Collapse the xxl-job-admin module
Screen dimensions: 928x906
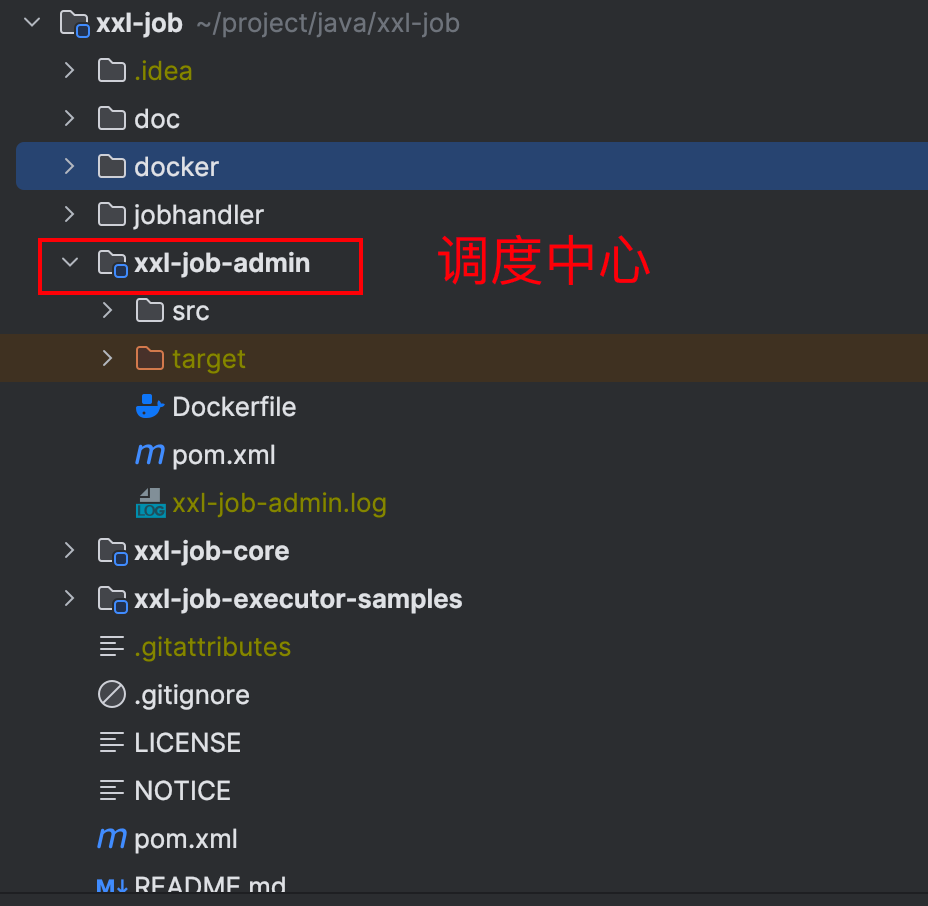pos(68,263)
